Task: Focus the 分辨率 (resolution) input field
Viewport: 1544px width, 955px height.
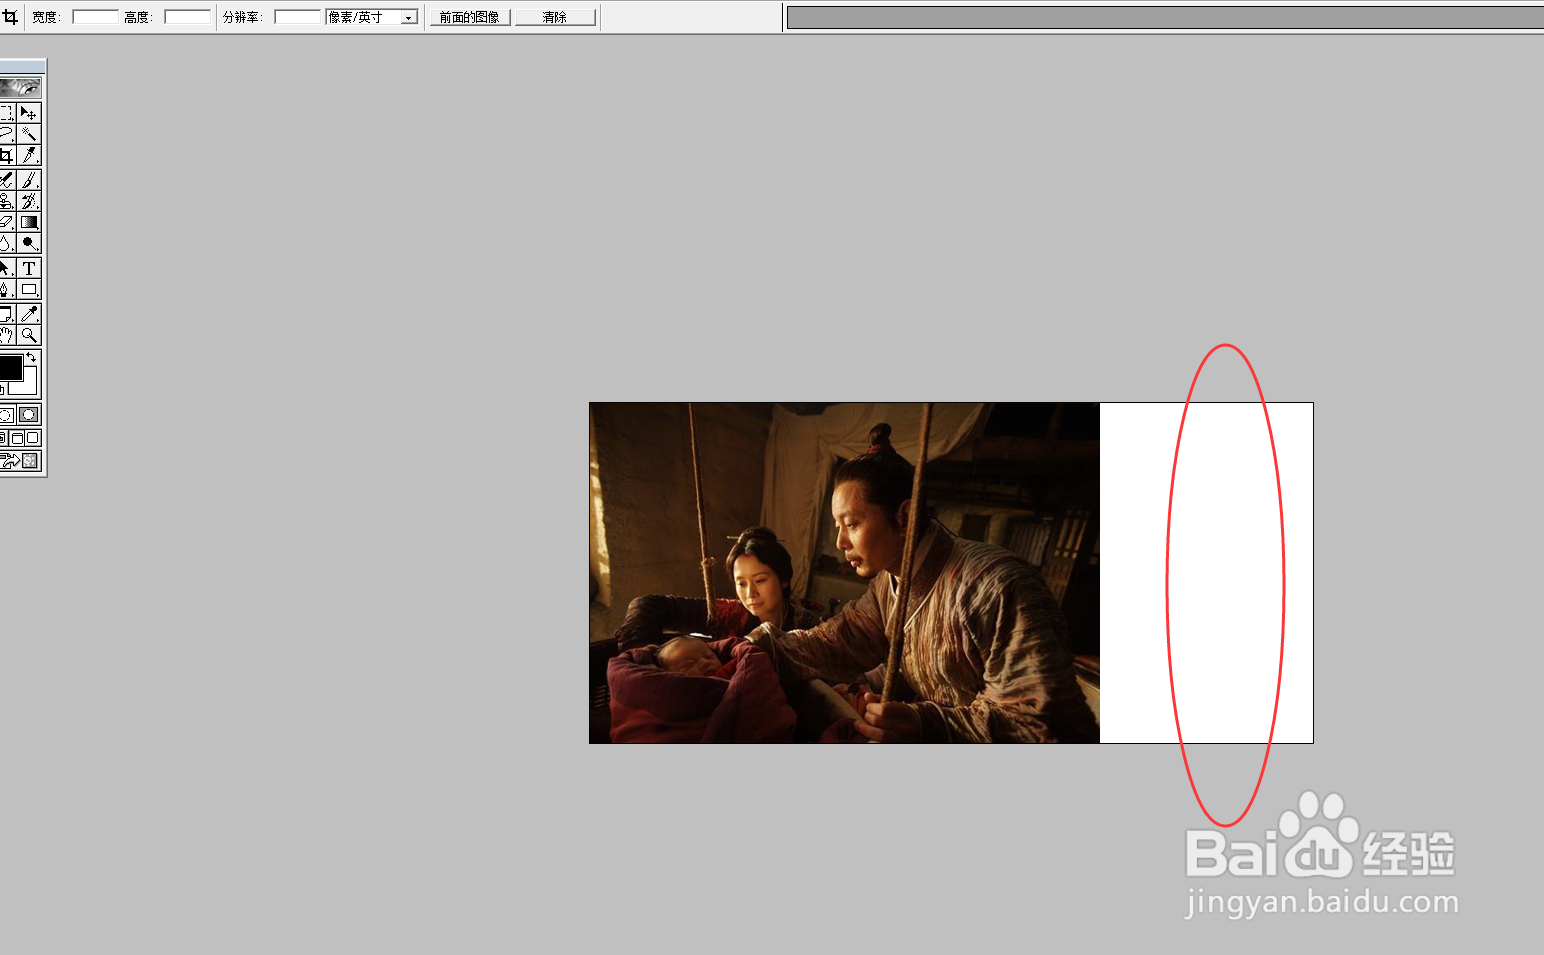Action: coord(297,17)
